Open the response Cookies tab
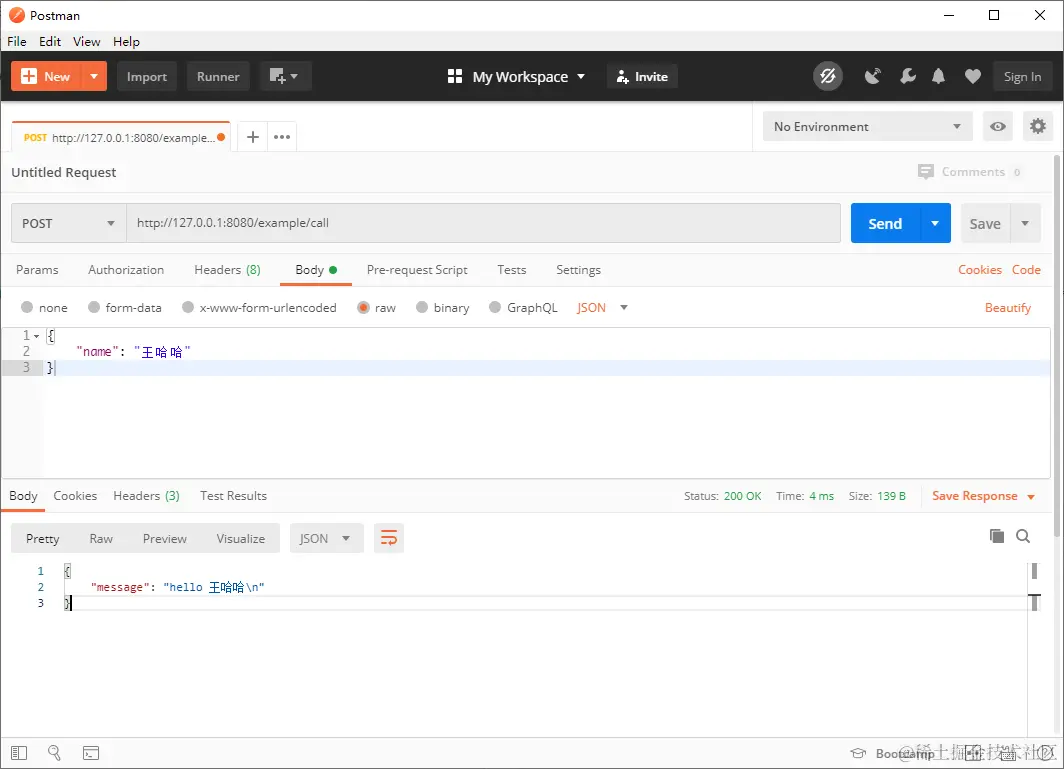 click(75, 495)
